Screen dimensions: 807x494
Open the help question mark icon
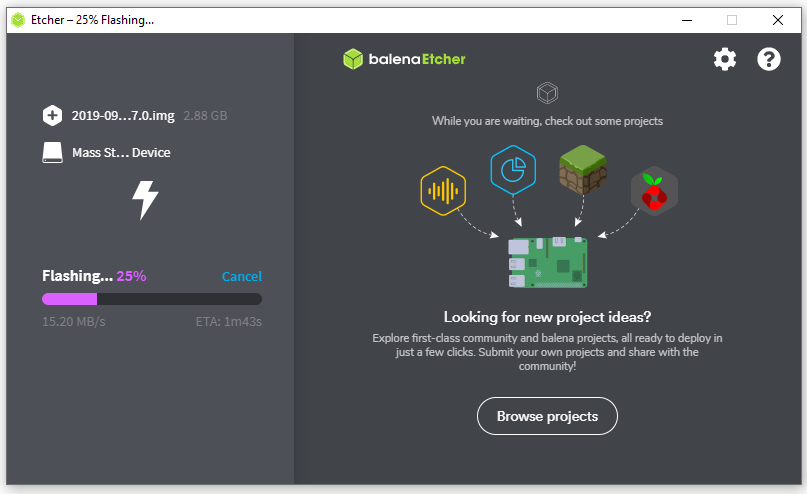tap(768, 59)
